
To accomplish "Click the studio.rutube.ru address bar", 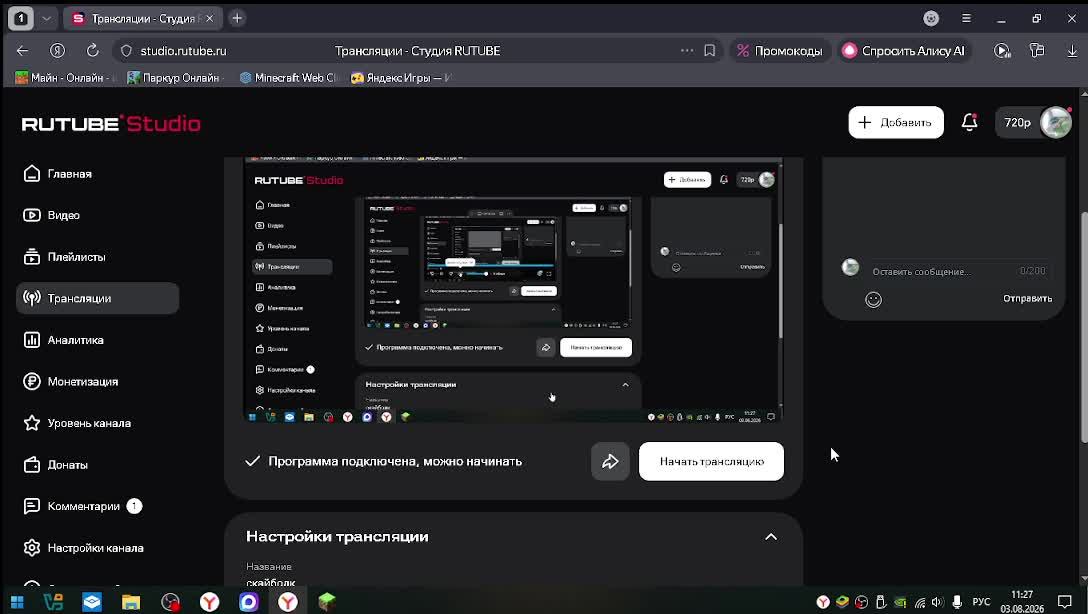I will click(x=183, y=51).
